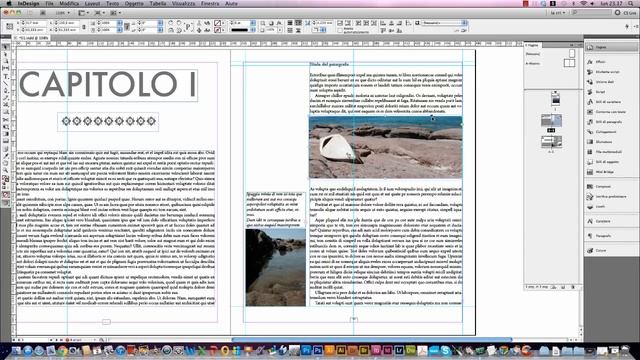640x360 pixels.
Task: Select the Rectangle Frame tool
Action: pos(6,104)
